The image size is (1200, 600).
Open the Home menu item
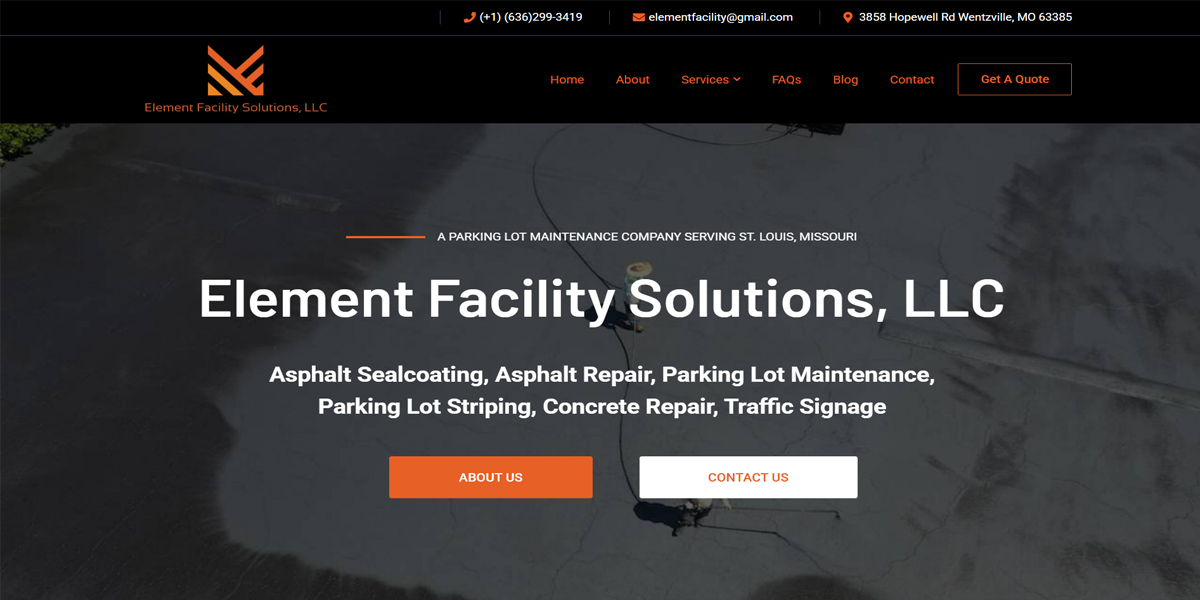pos(567,80)
